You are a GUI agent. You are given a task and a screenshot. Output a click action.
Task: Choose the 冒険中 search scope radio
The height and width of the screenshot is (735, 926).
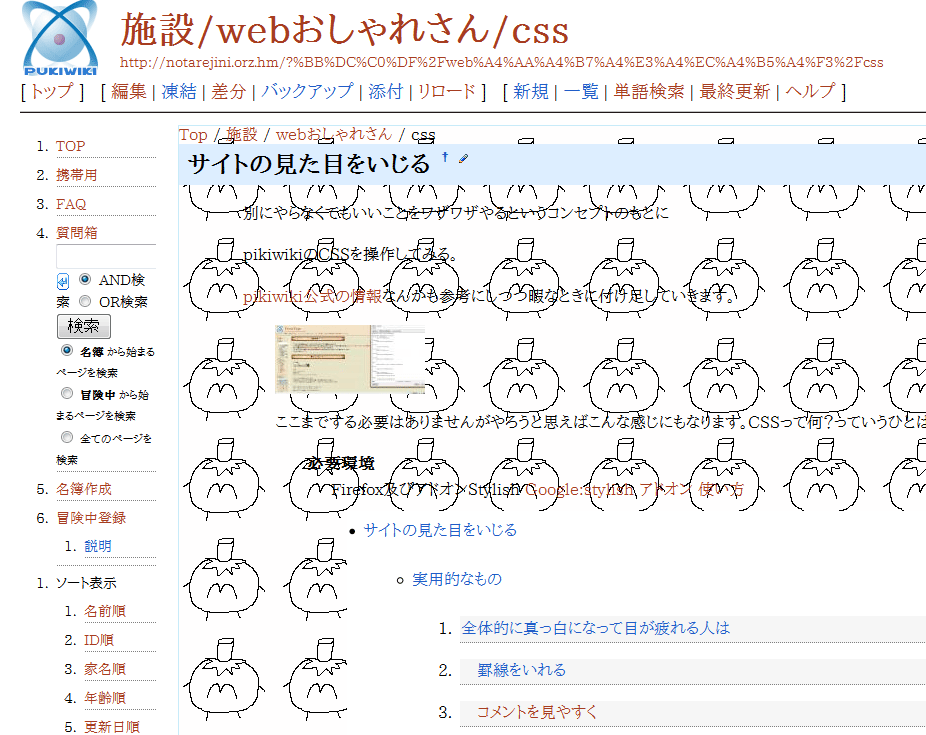coord(67,394)
